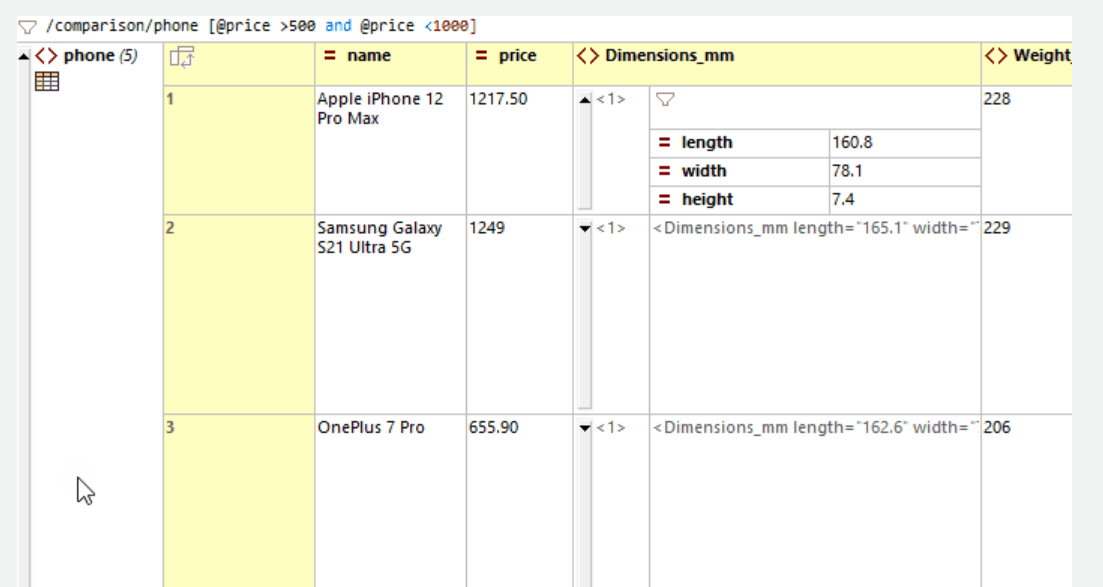Click price cell 1249
The height and width of the screenshot is (587, 1103).
519,315
